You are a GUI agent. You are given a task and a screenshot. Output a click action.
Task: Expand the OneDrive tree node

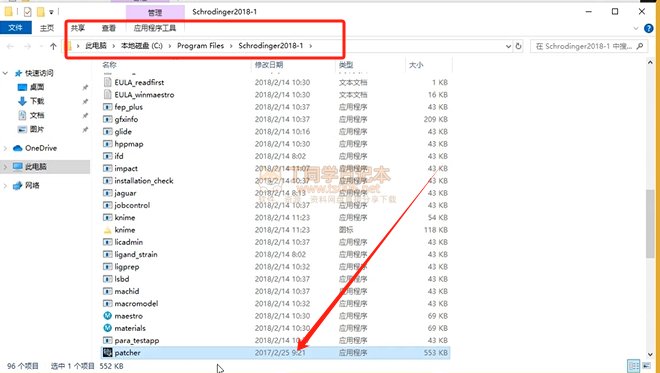5,148
